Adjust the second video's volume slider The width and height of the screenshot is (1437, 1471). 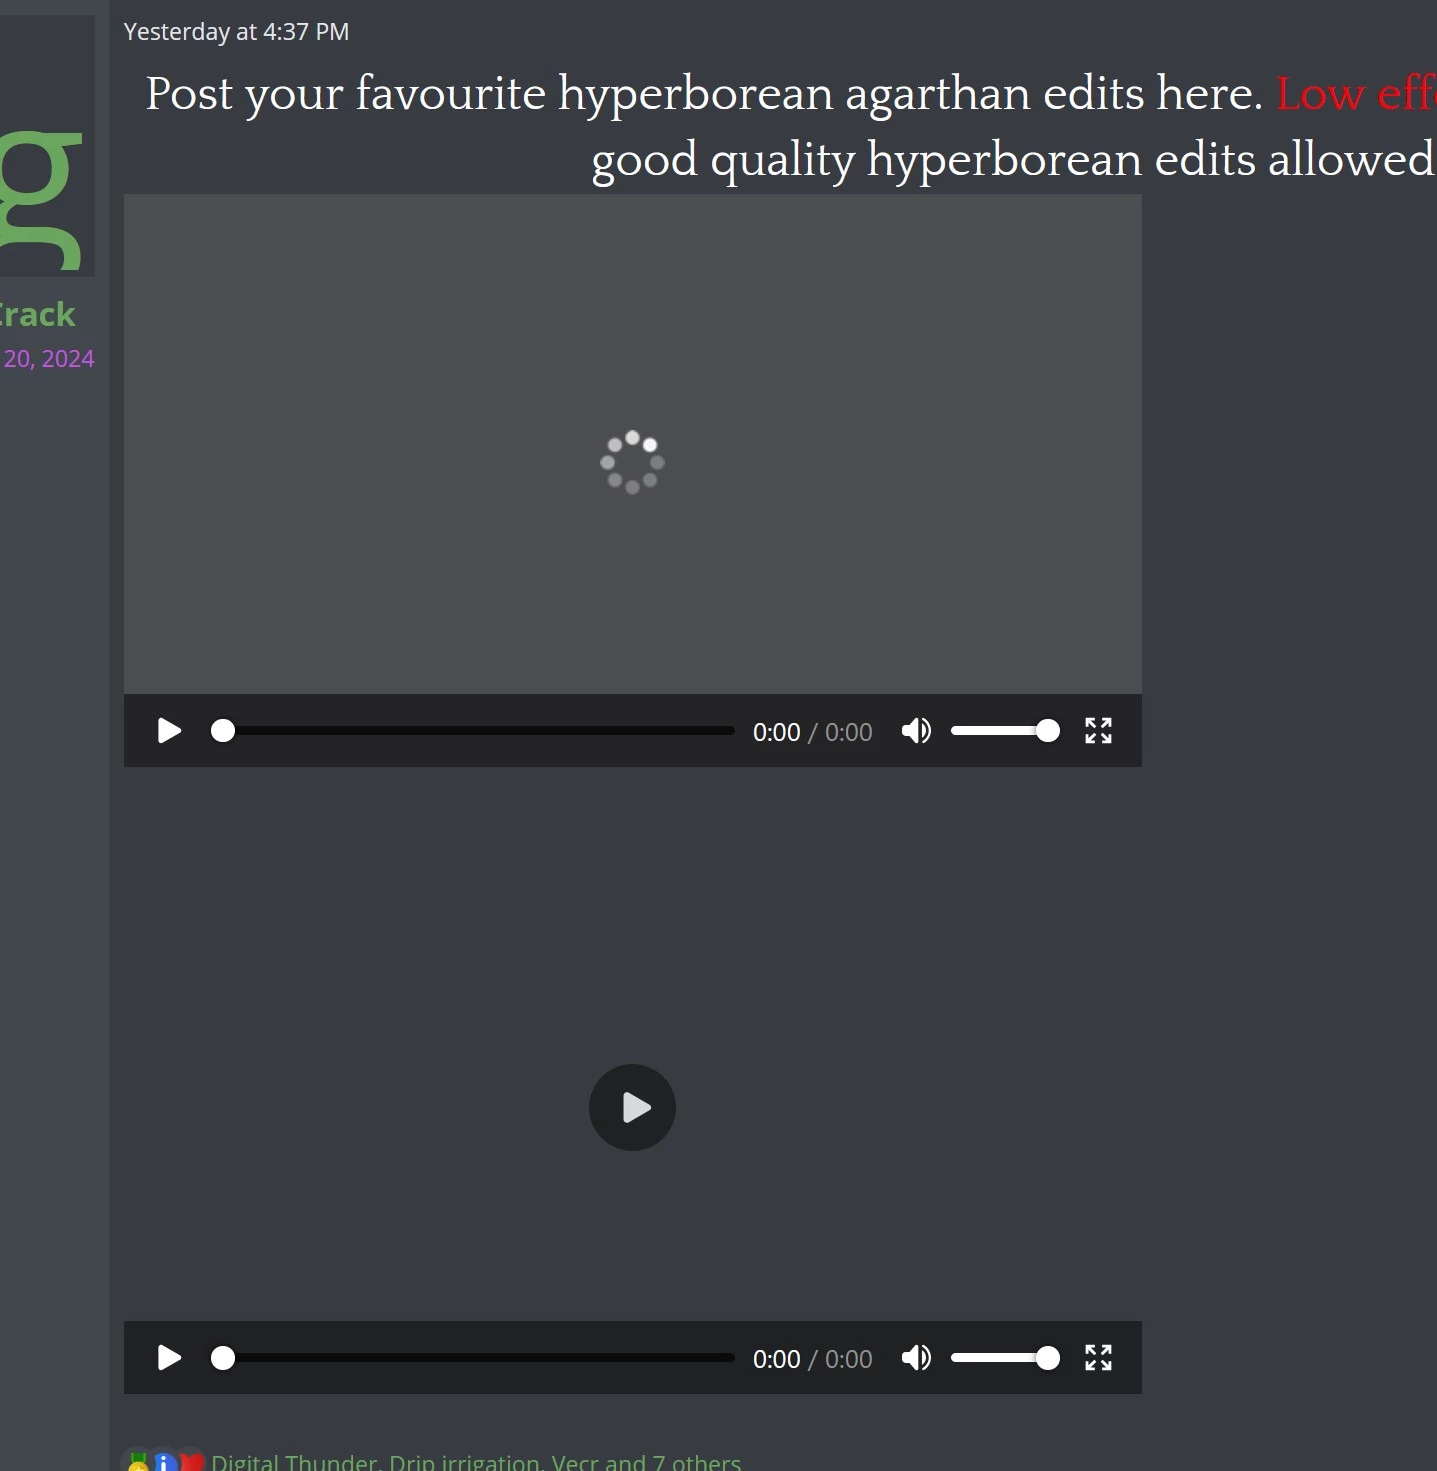(x=1005, y=1358)
